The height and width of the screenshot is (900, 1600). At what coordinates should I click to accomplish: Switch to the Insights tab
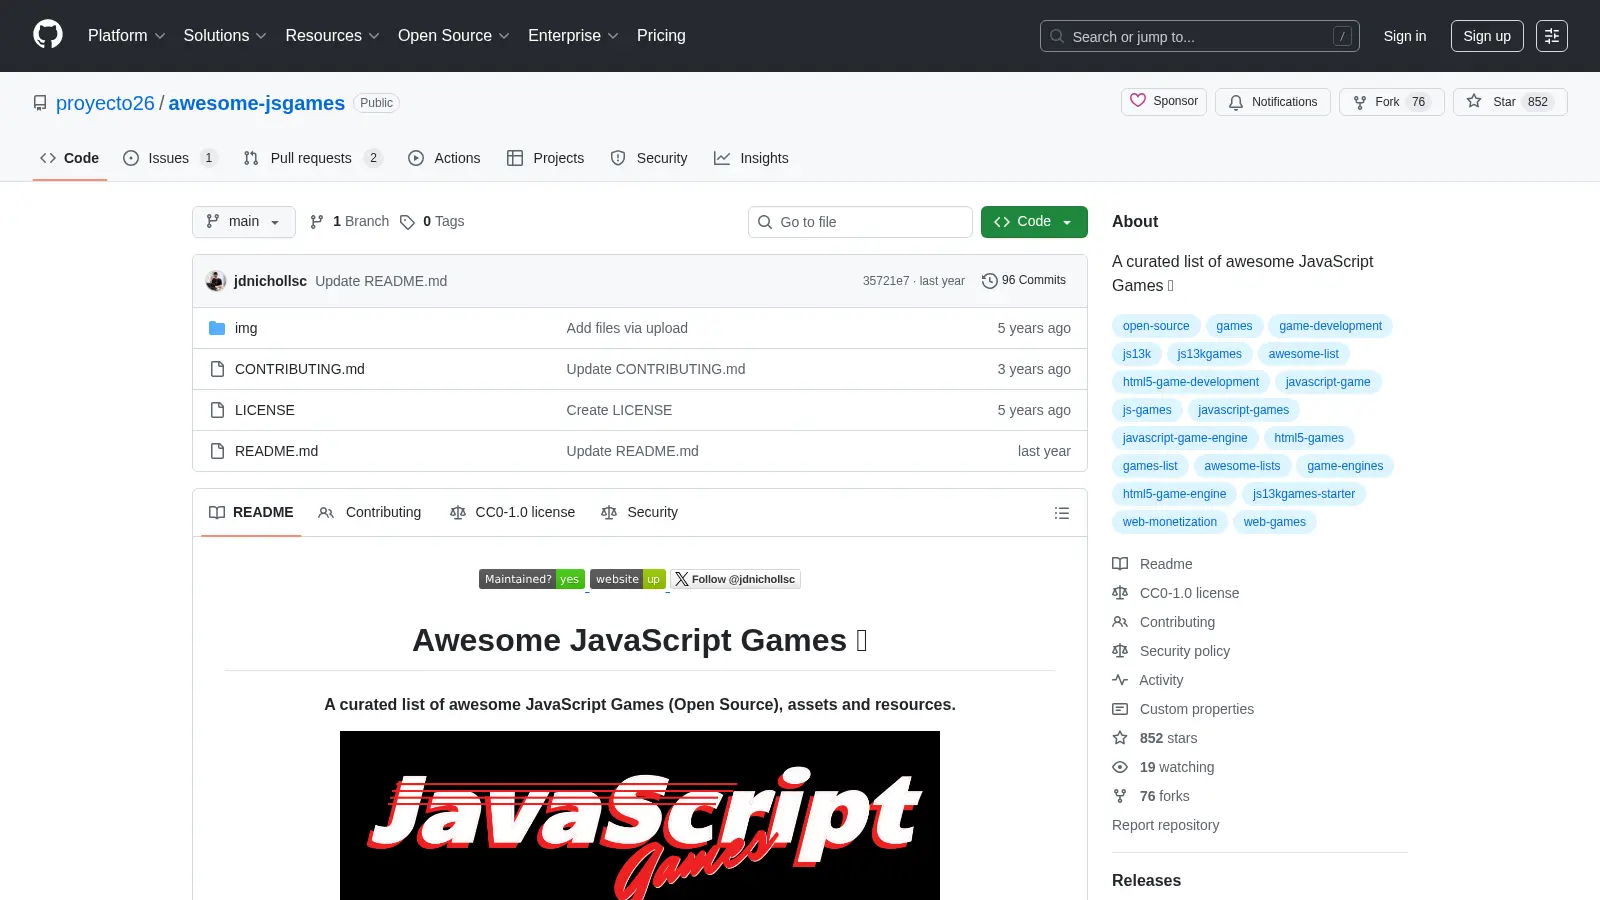click(751, 158)
